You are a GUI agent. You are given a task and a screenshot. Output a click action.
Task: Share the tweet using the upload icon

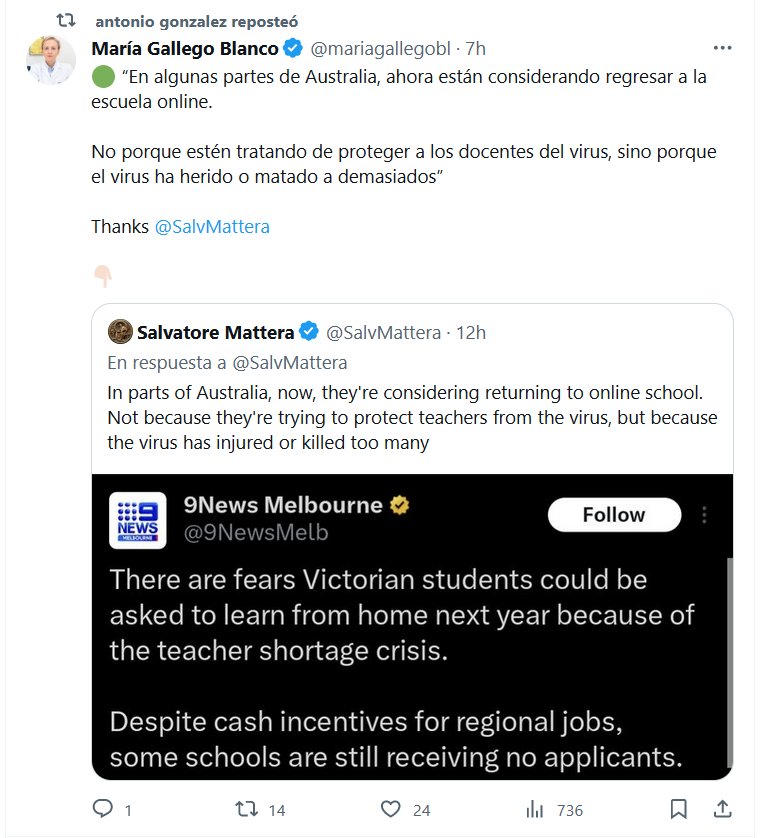721,809
